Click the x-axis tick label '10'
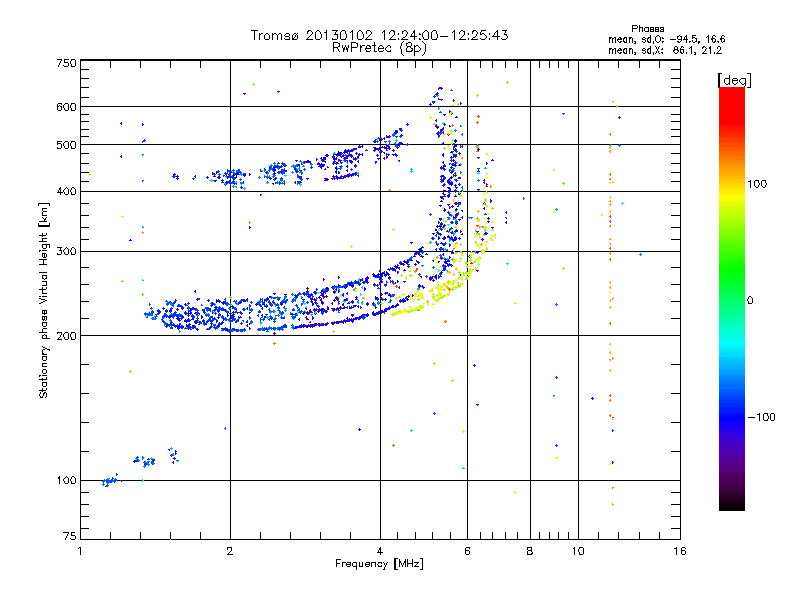800x600 pixels. click(x=578, y=551)
